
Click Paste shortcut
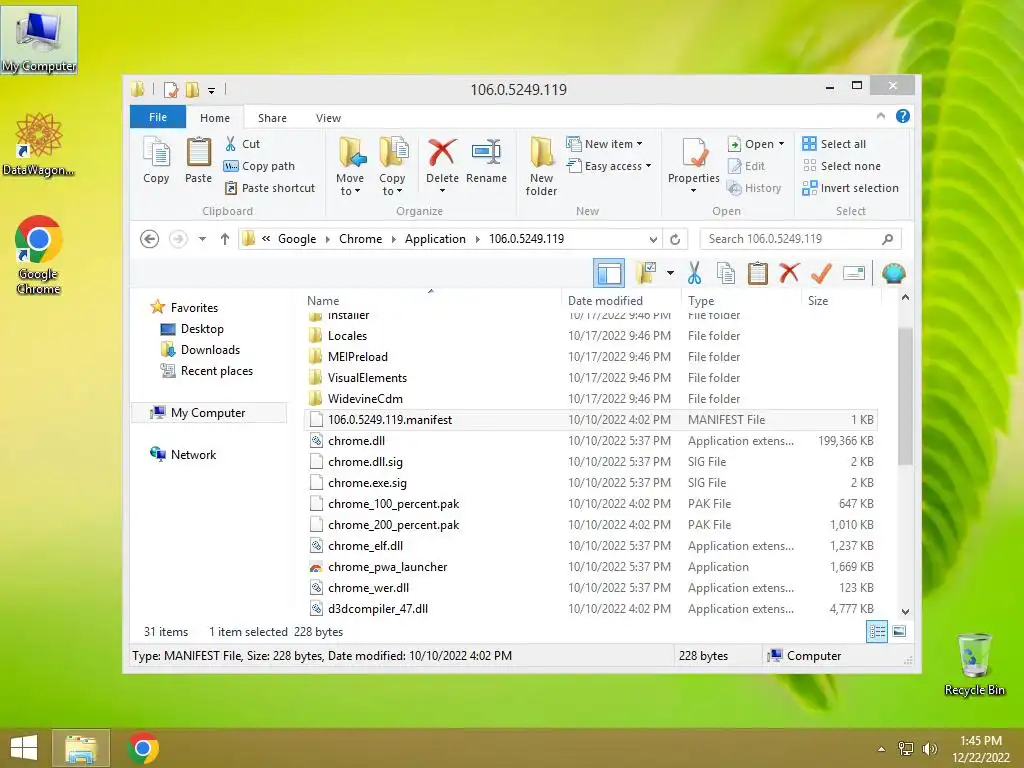click(x=270, y=188)
